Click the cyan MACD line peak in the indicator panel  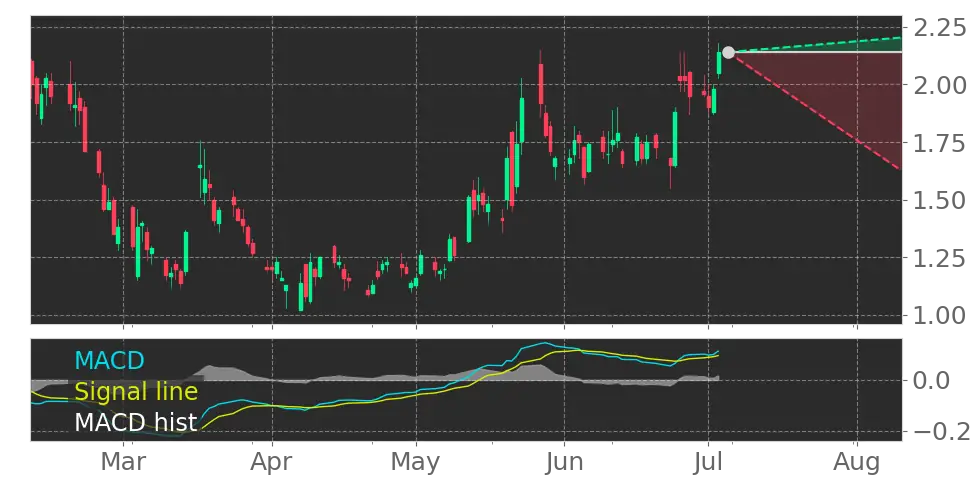point(545,344)
